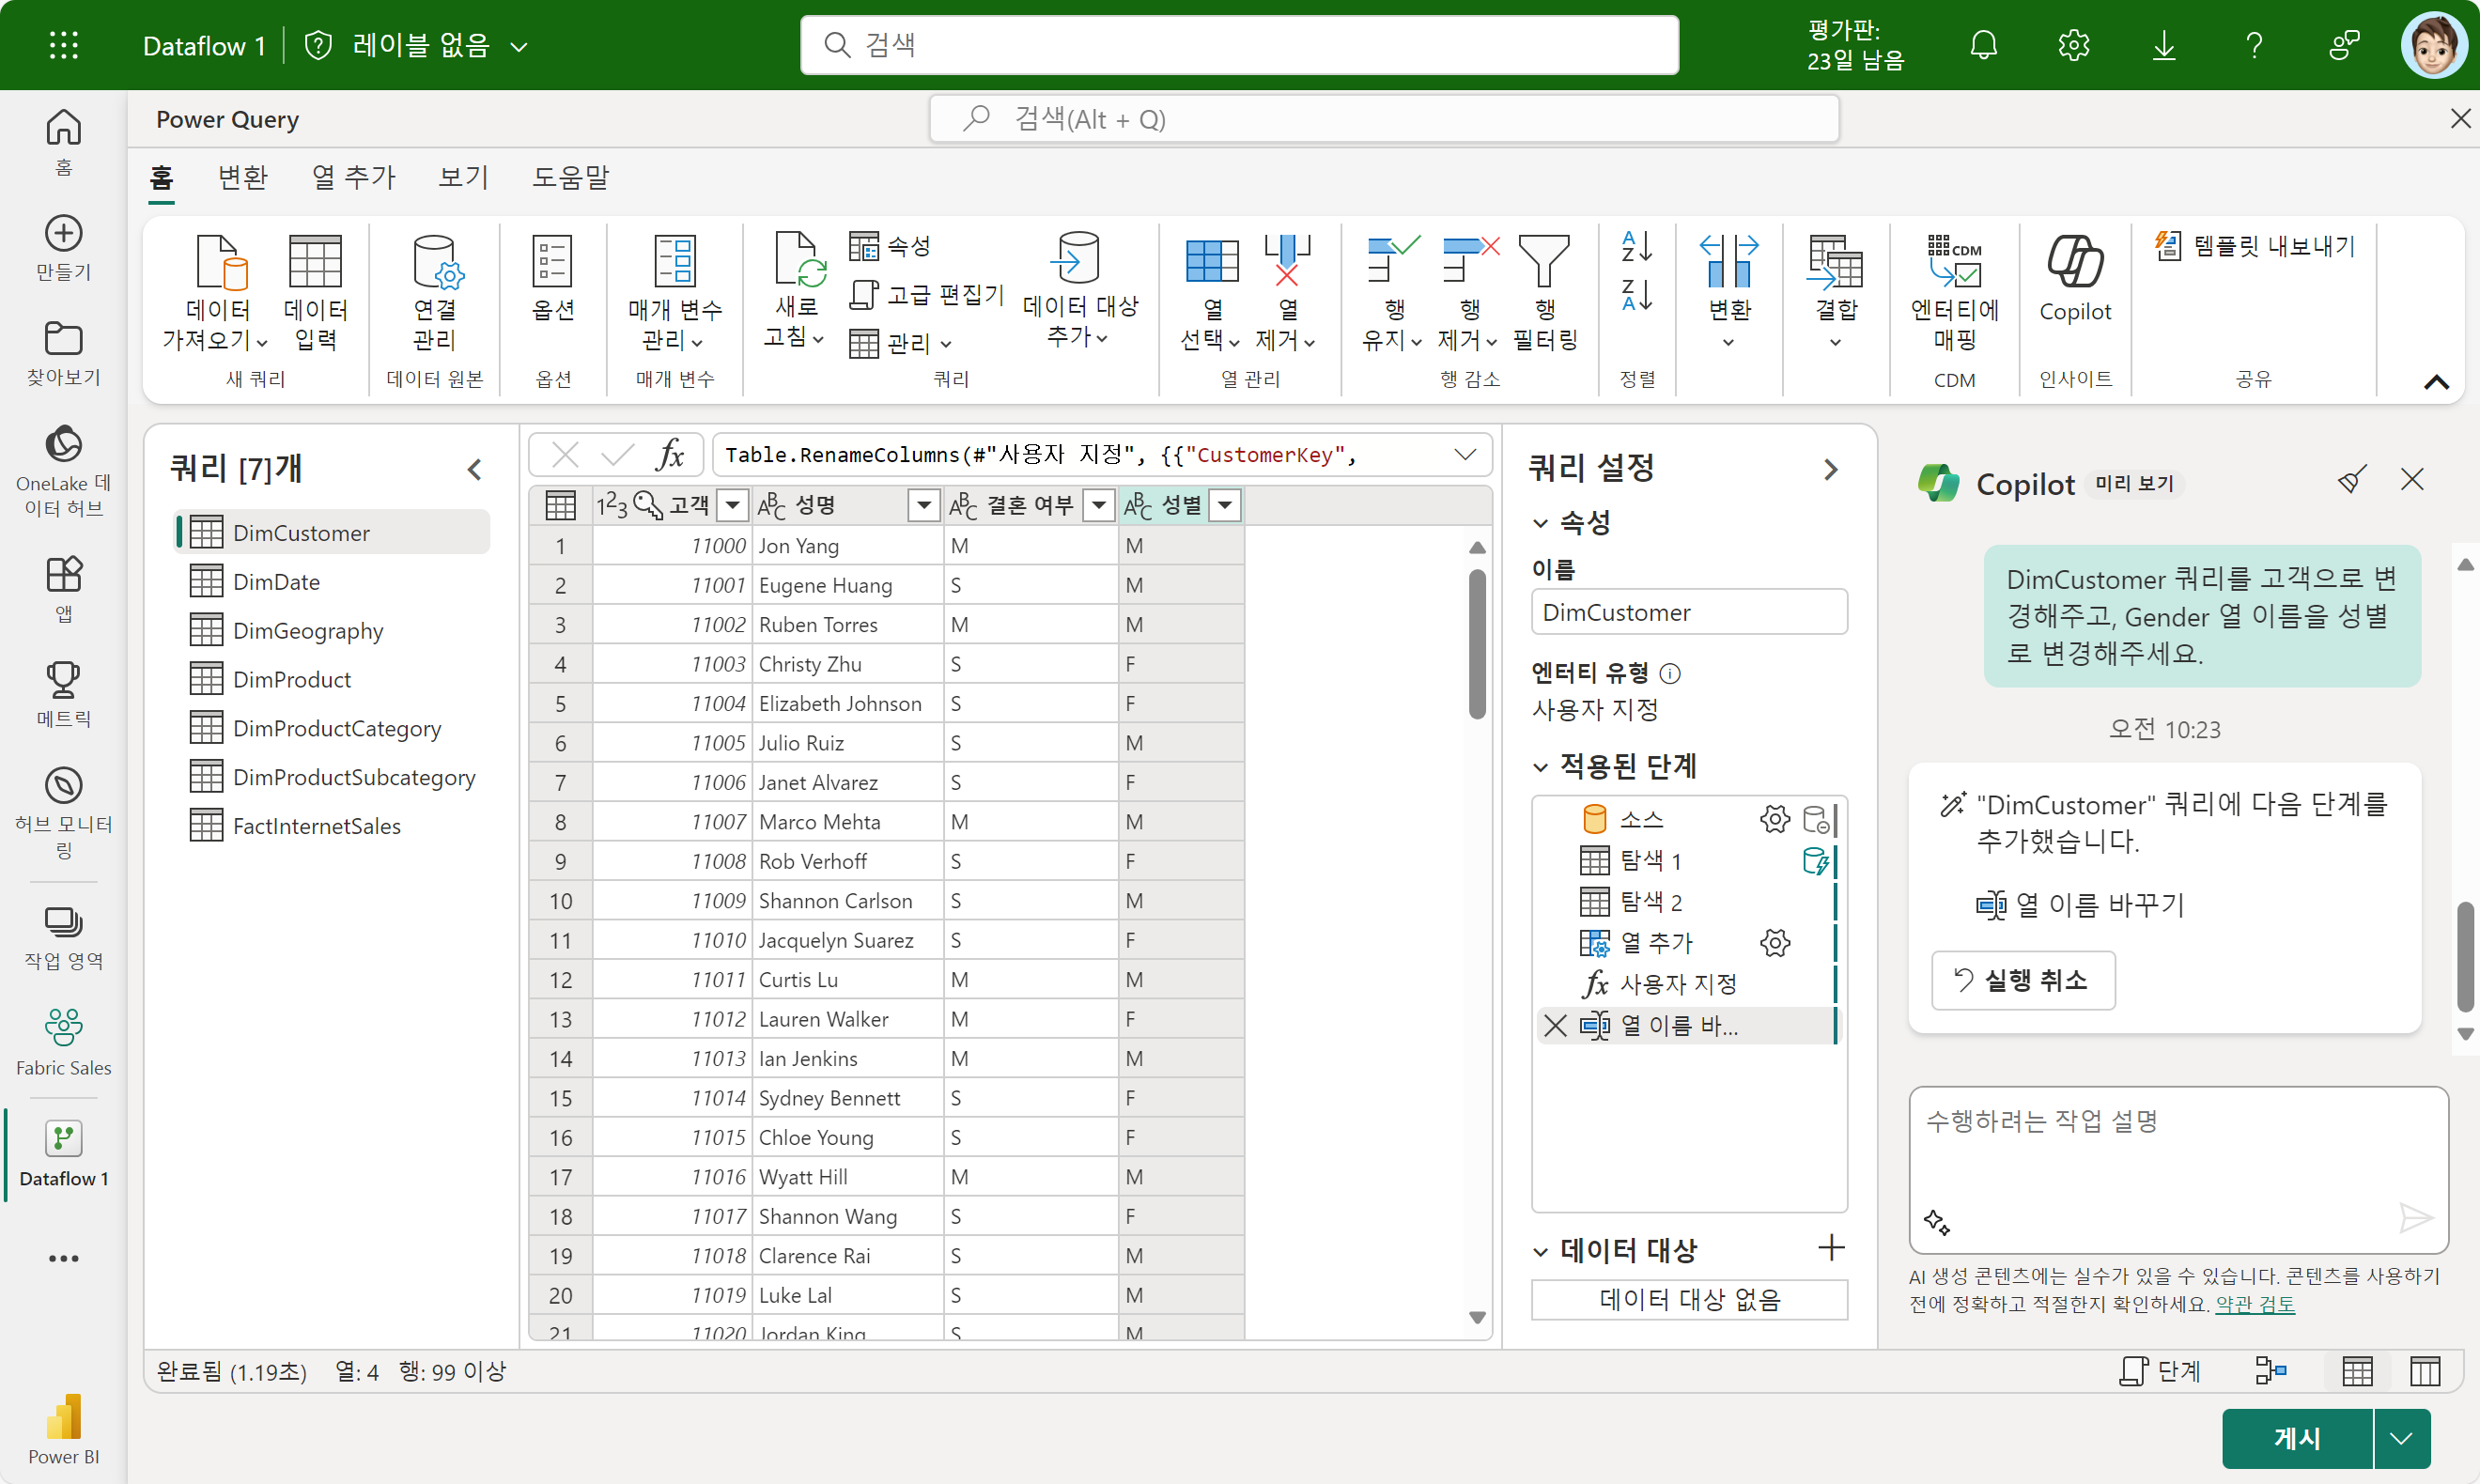Toggle the 단계 script view button

[x=2160, y=1371]
